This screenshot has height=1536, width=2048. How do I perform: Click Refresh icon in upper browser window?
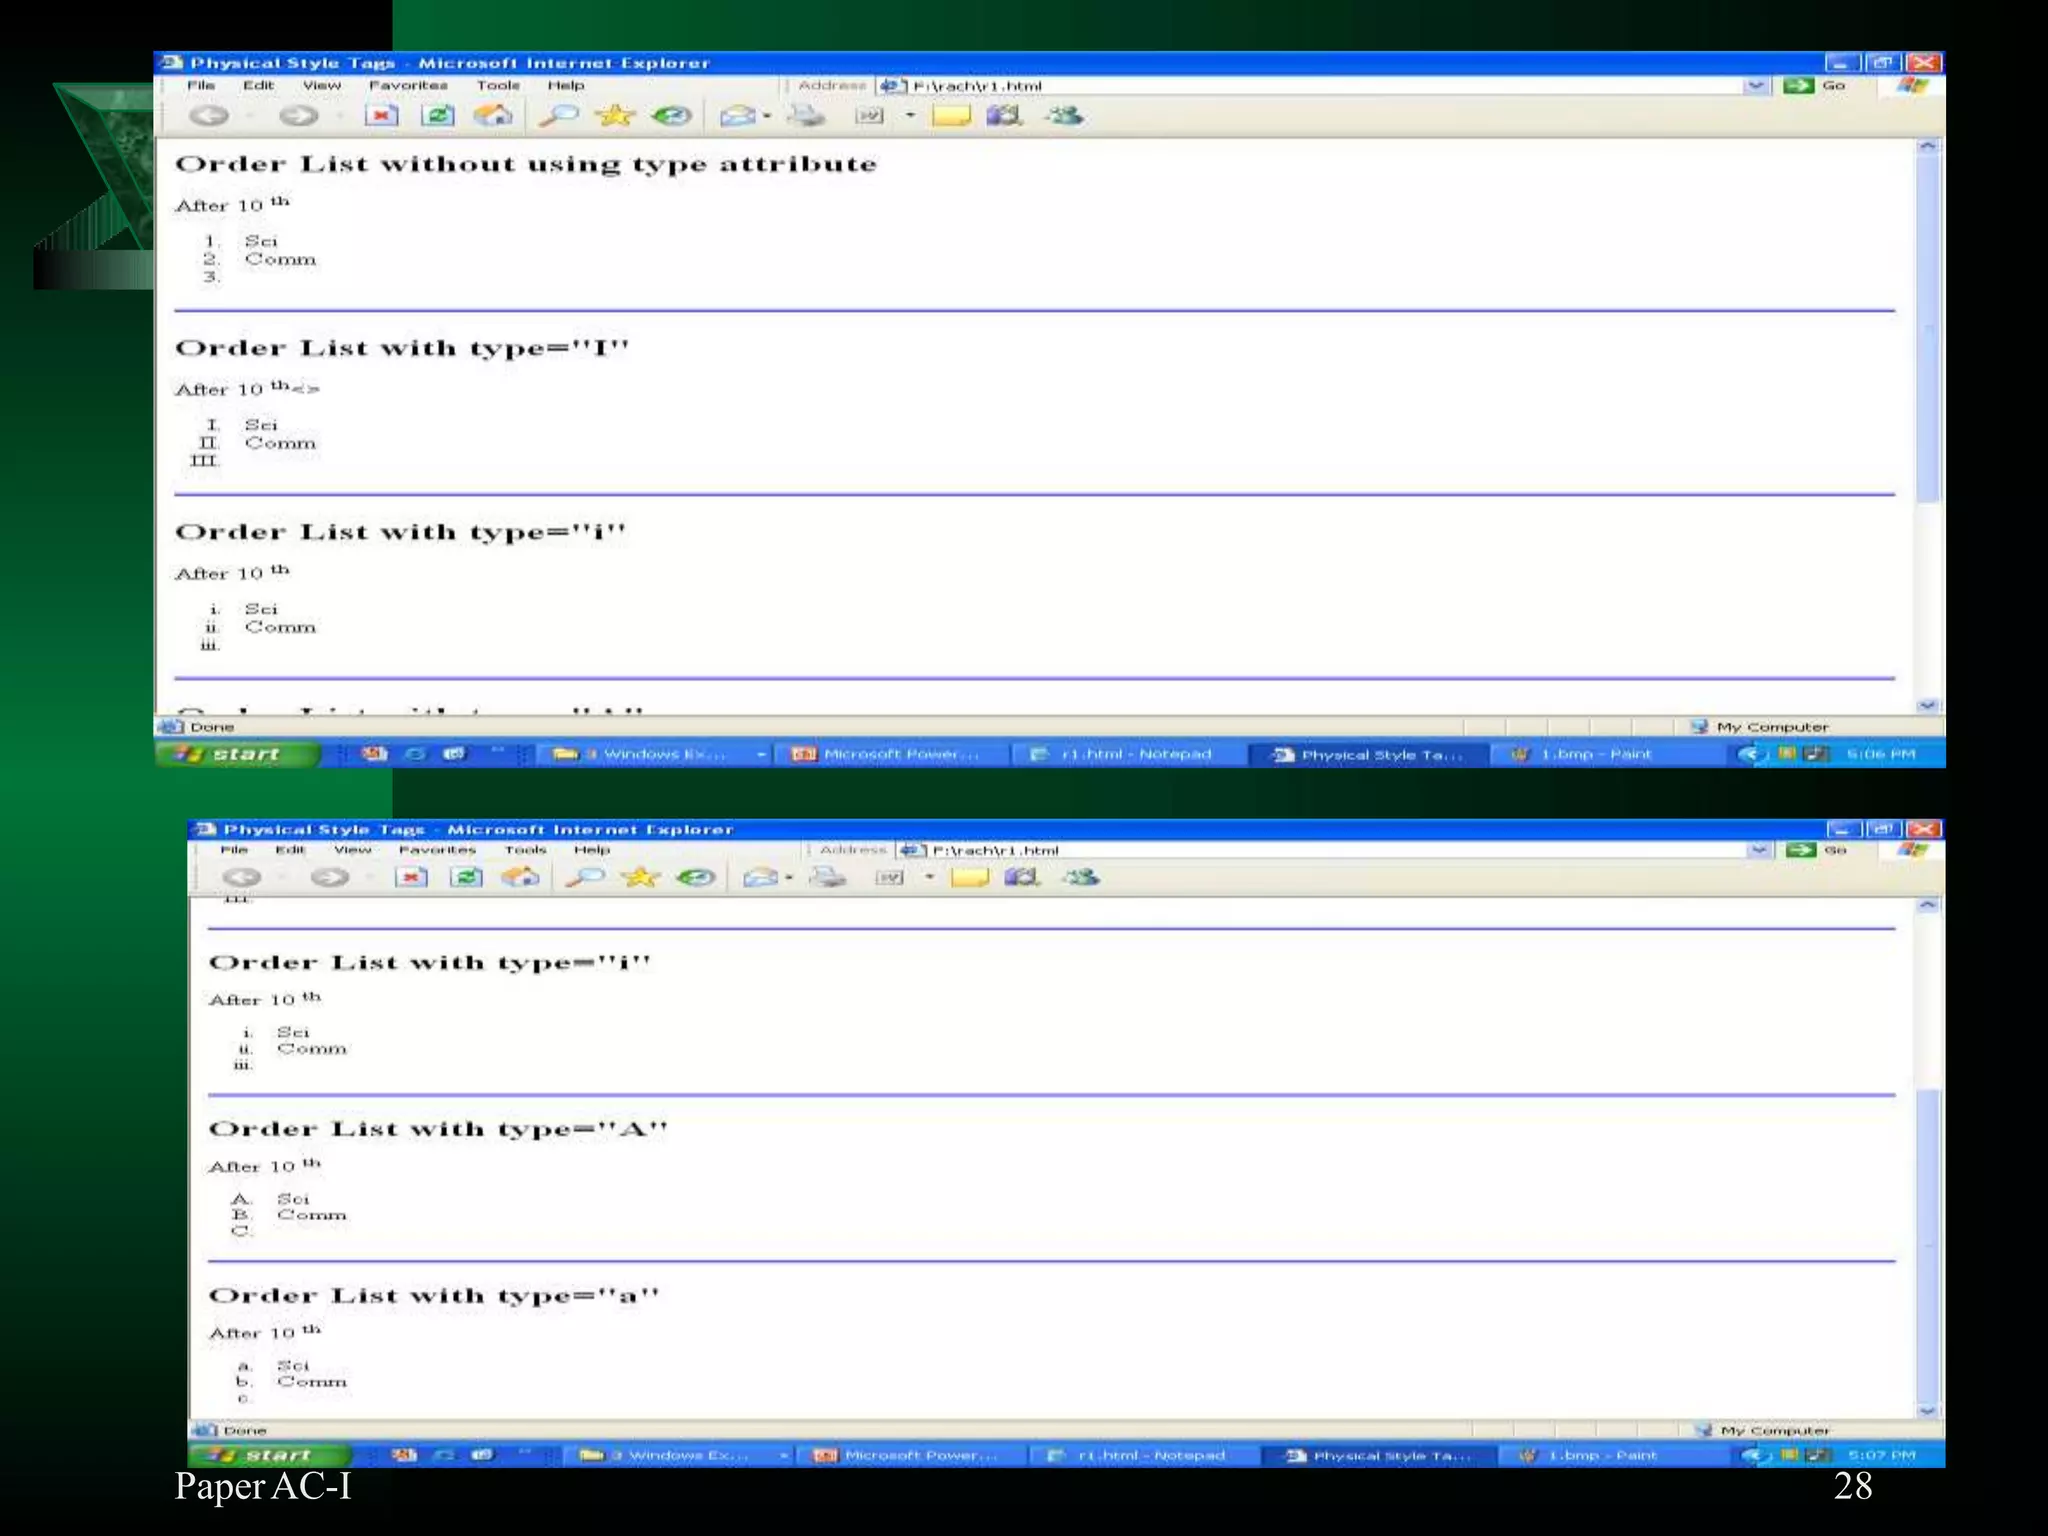pos(437,116)
